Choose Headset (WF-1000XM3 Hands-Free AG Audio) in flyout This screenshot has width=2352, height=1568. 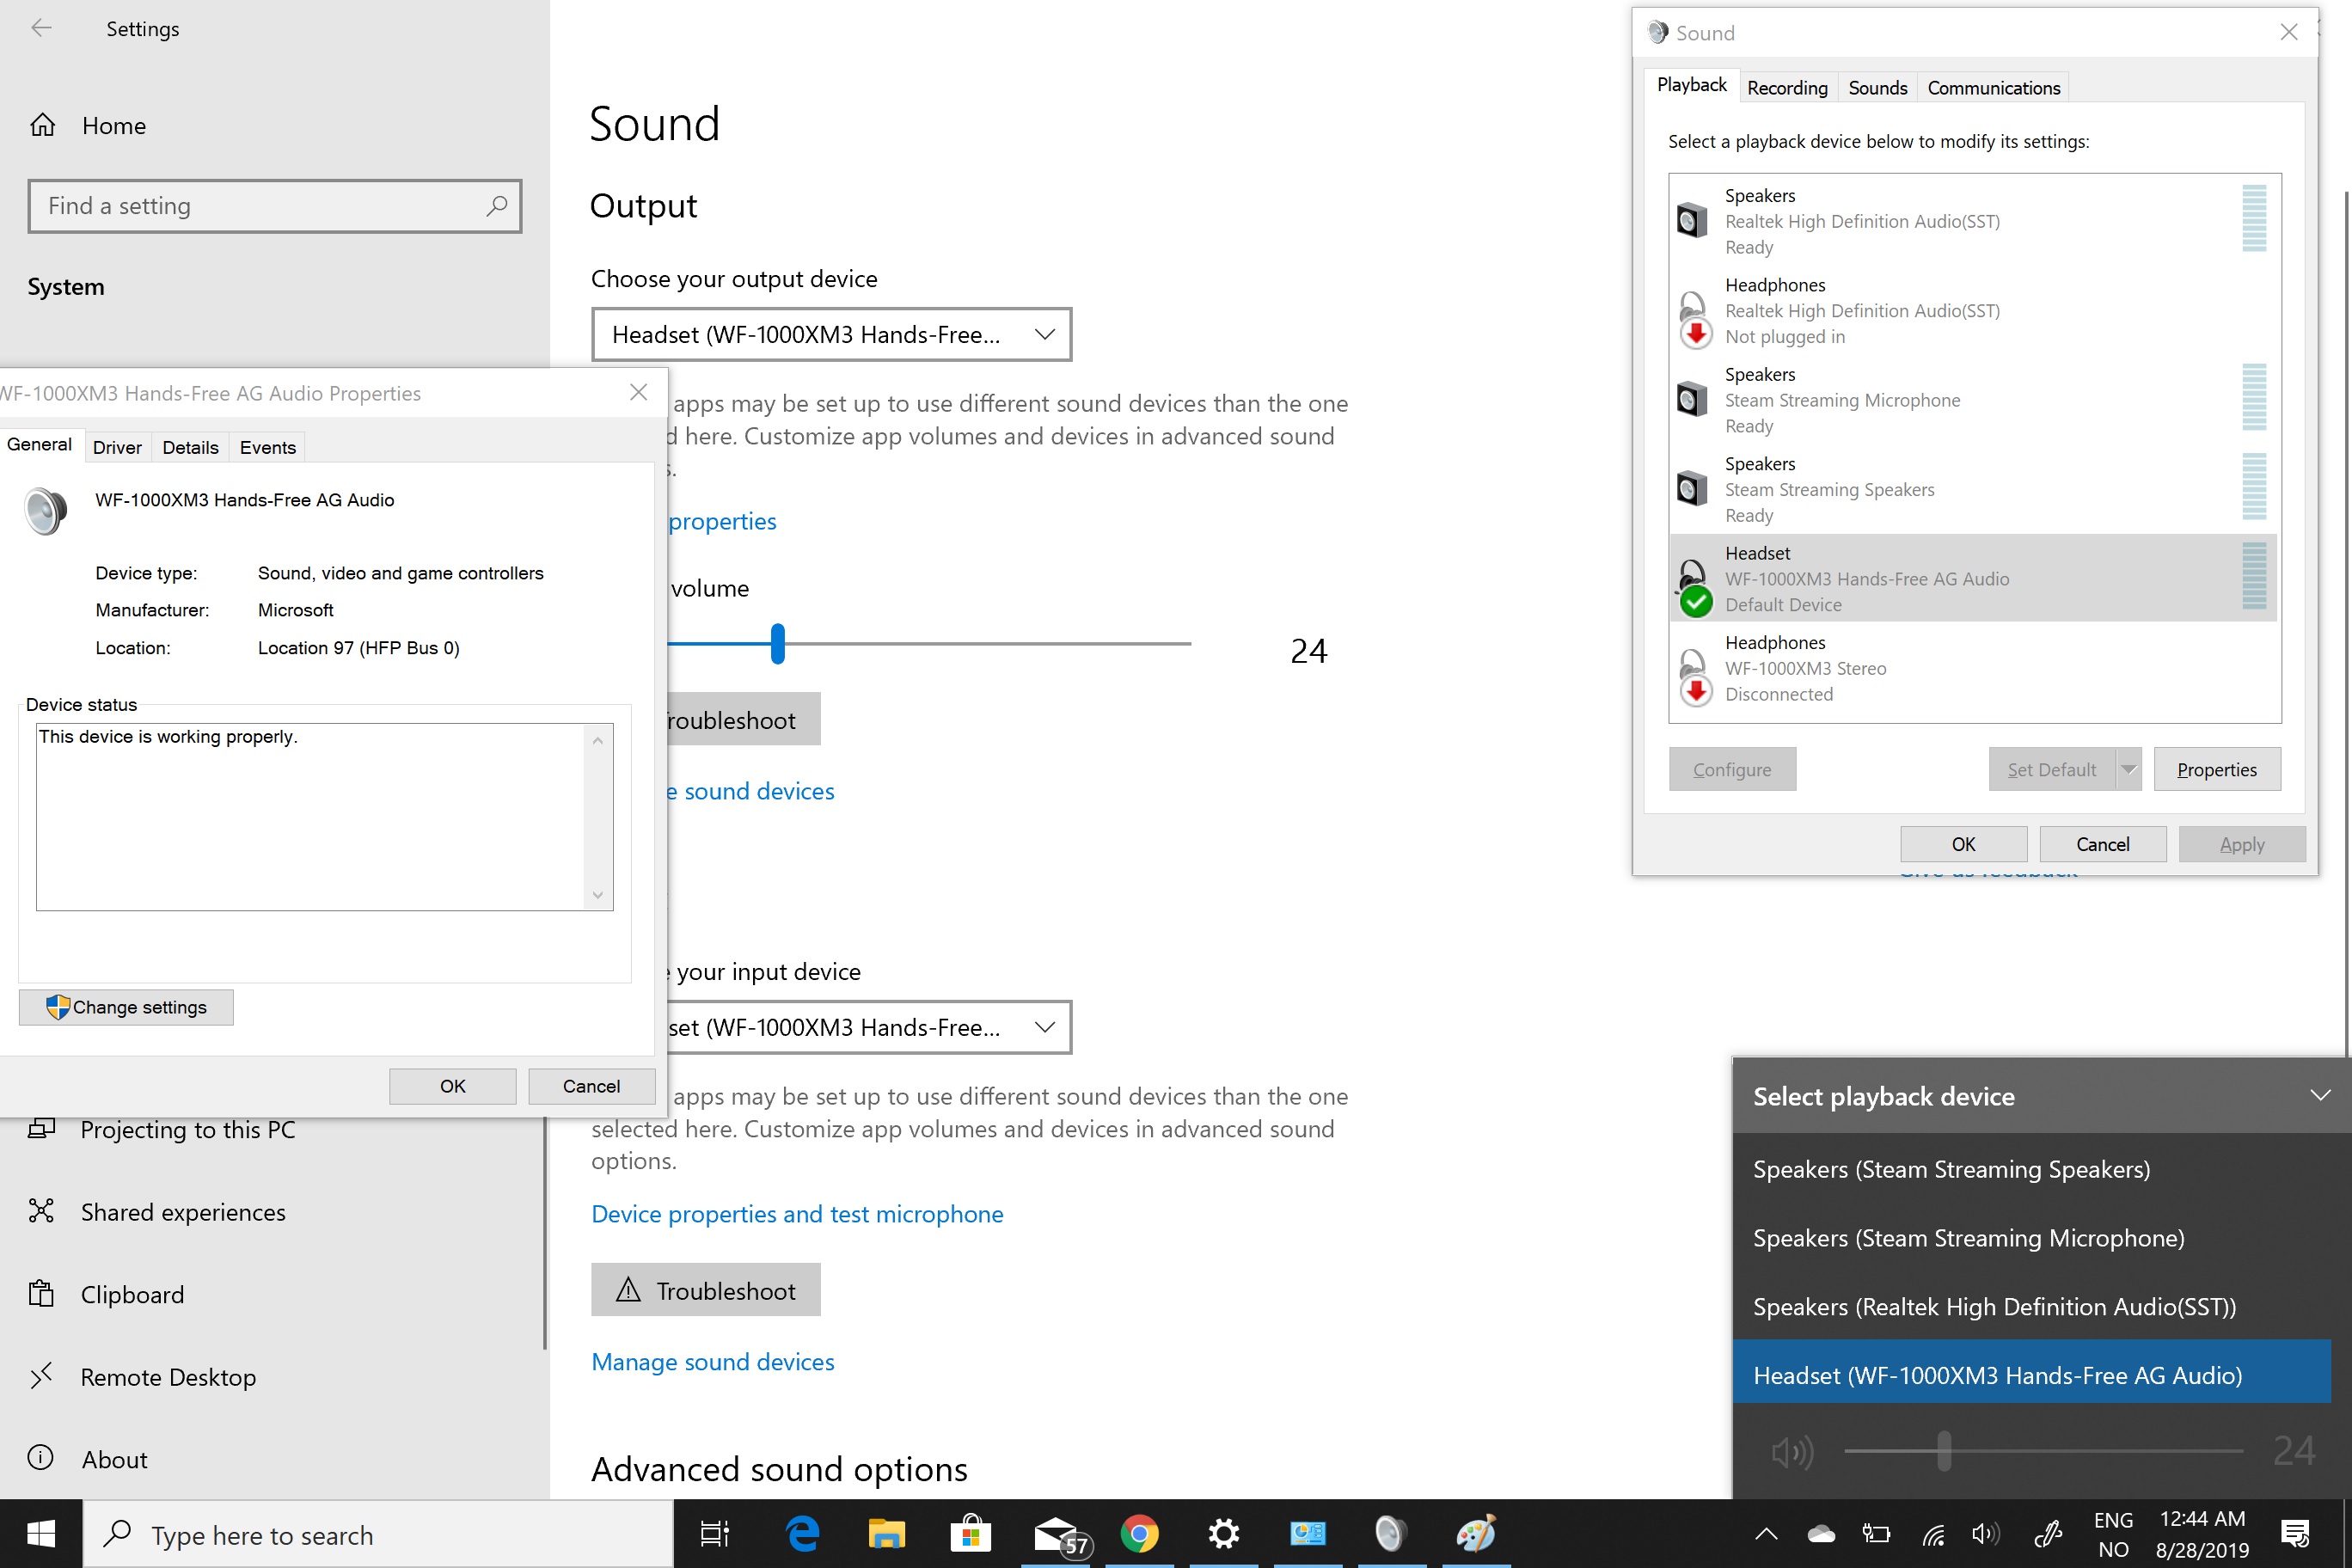pyautogui.click(x=2031, y=1376)
